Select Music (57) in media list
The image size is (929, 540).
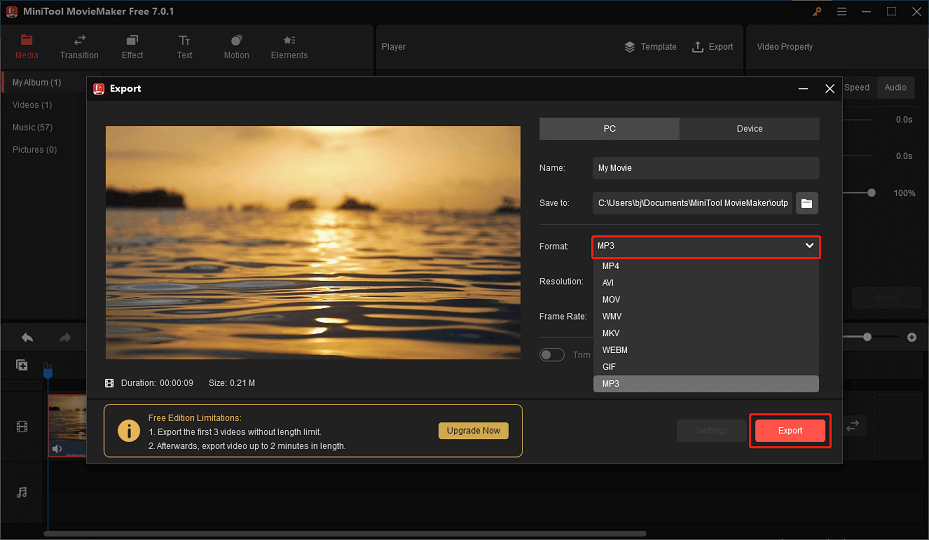pos(33,127)
